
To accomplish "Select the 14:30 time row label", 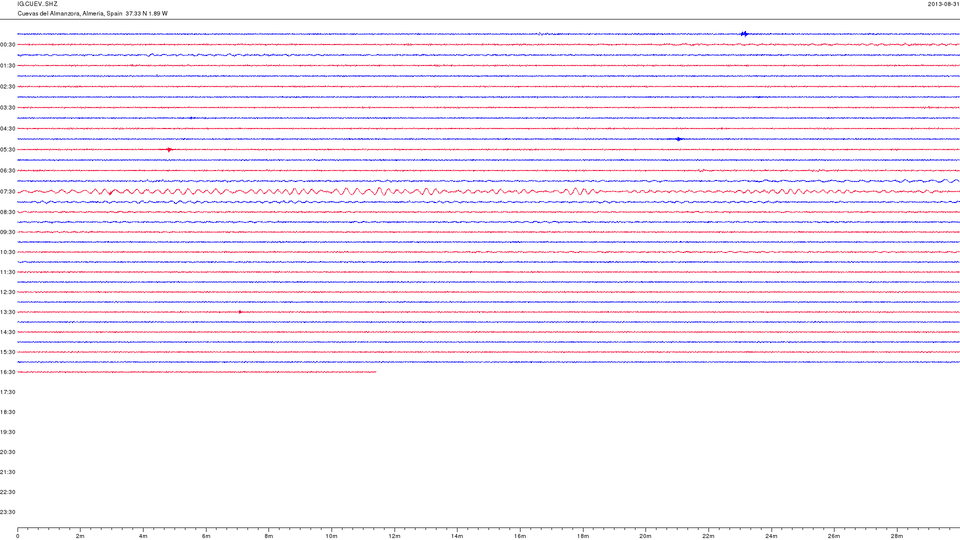I will (x=7, y=332).
